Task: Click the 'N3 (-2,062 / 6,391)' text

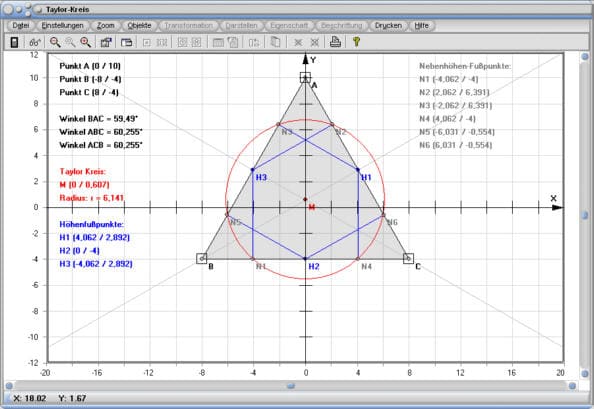Action: coord(455,106)
